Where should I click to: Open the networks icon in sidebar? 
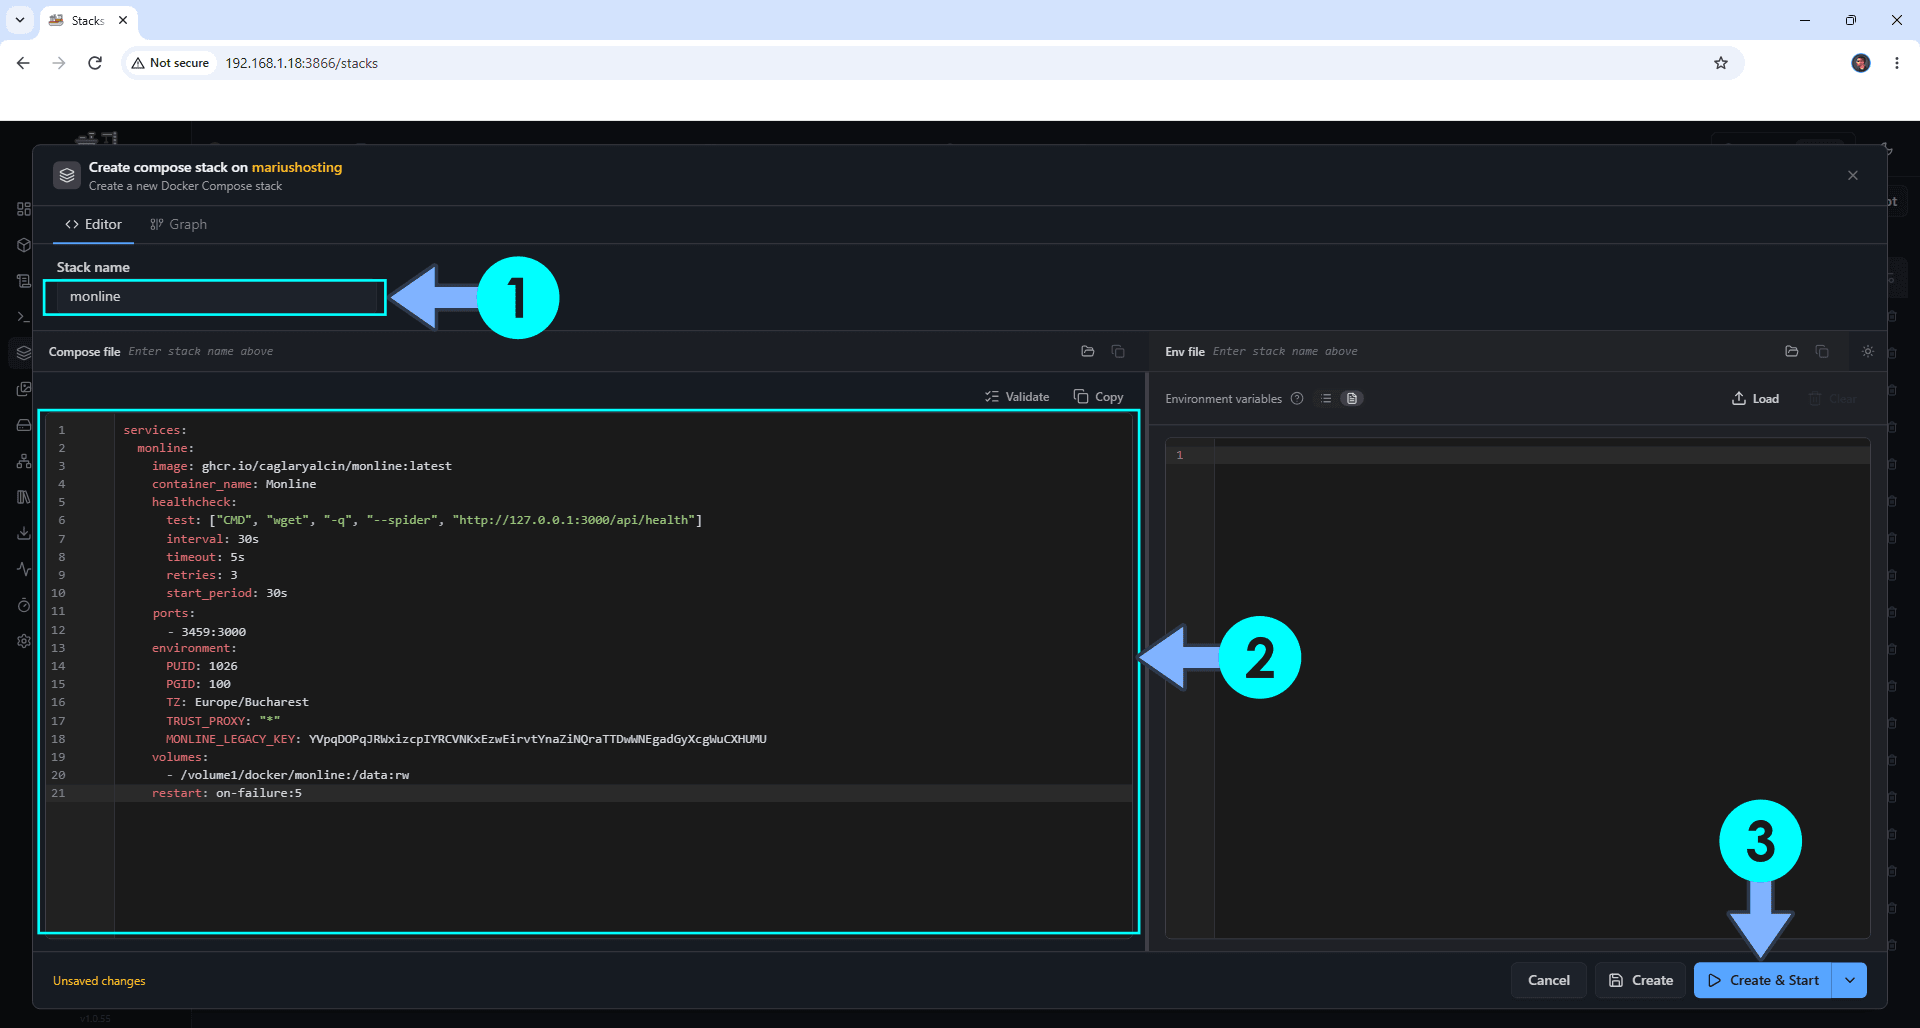(24, 461)
